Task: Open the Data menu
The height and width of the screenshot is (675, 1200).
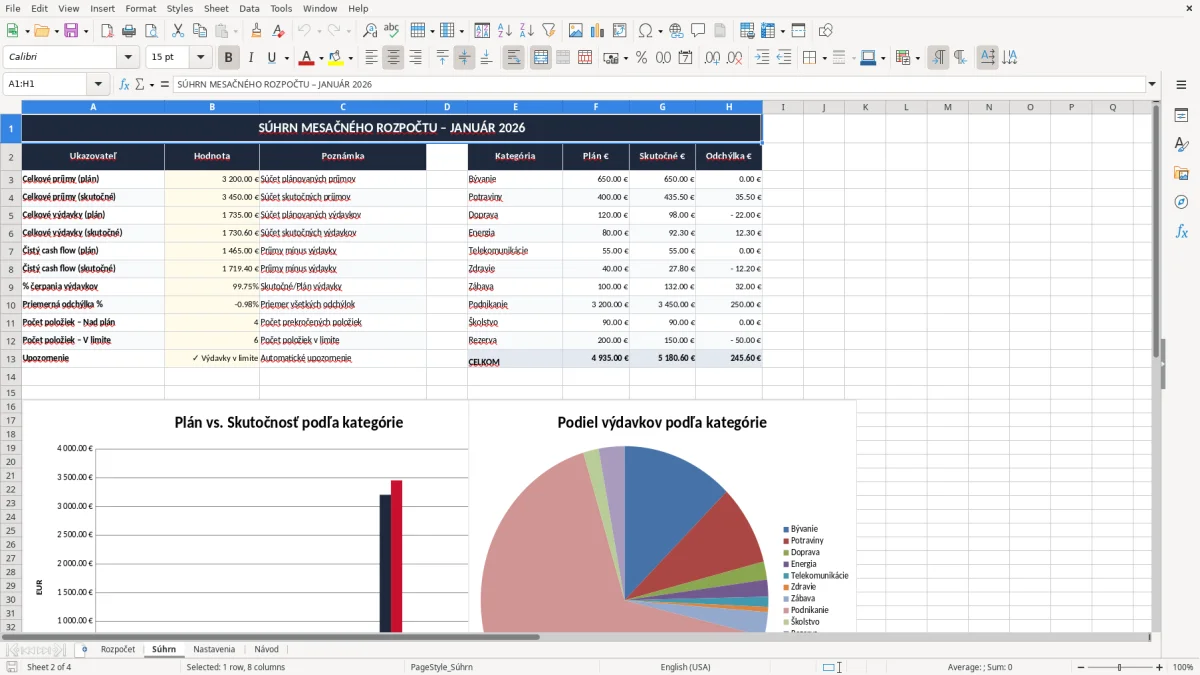Action: tap(249, 8)
